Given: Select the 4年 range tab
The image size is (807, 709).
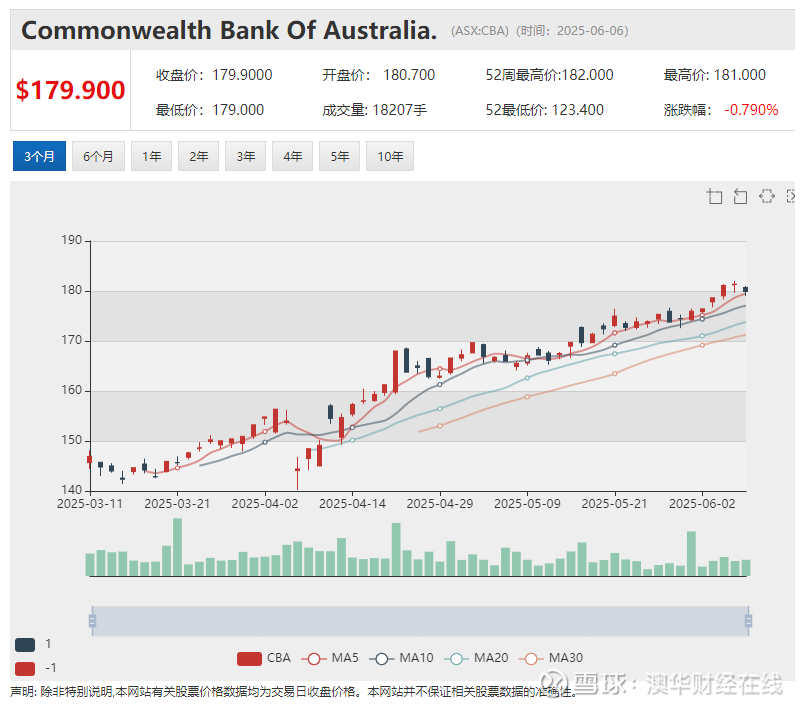Looking at the screenshot, I should point(292,156).
